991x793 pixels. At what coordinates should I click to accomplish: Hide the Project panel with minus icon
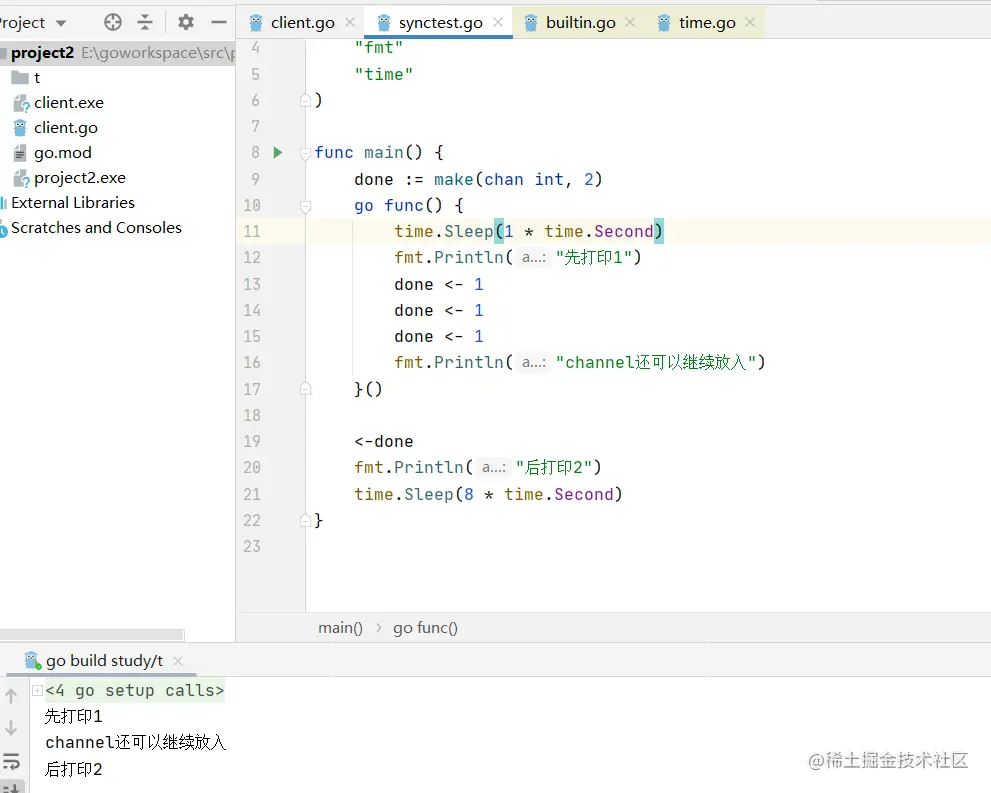coord(219,23)
